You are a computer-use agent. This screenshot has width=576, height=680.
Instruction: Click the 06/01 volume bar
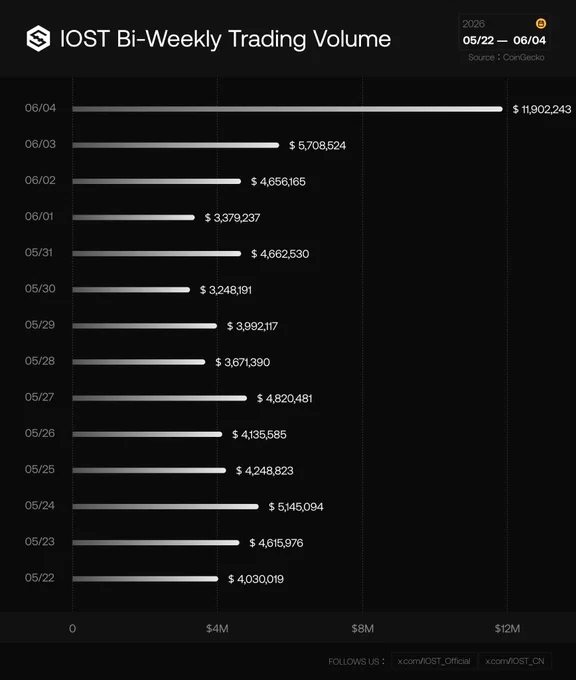pos(134,217)
